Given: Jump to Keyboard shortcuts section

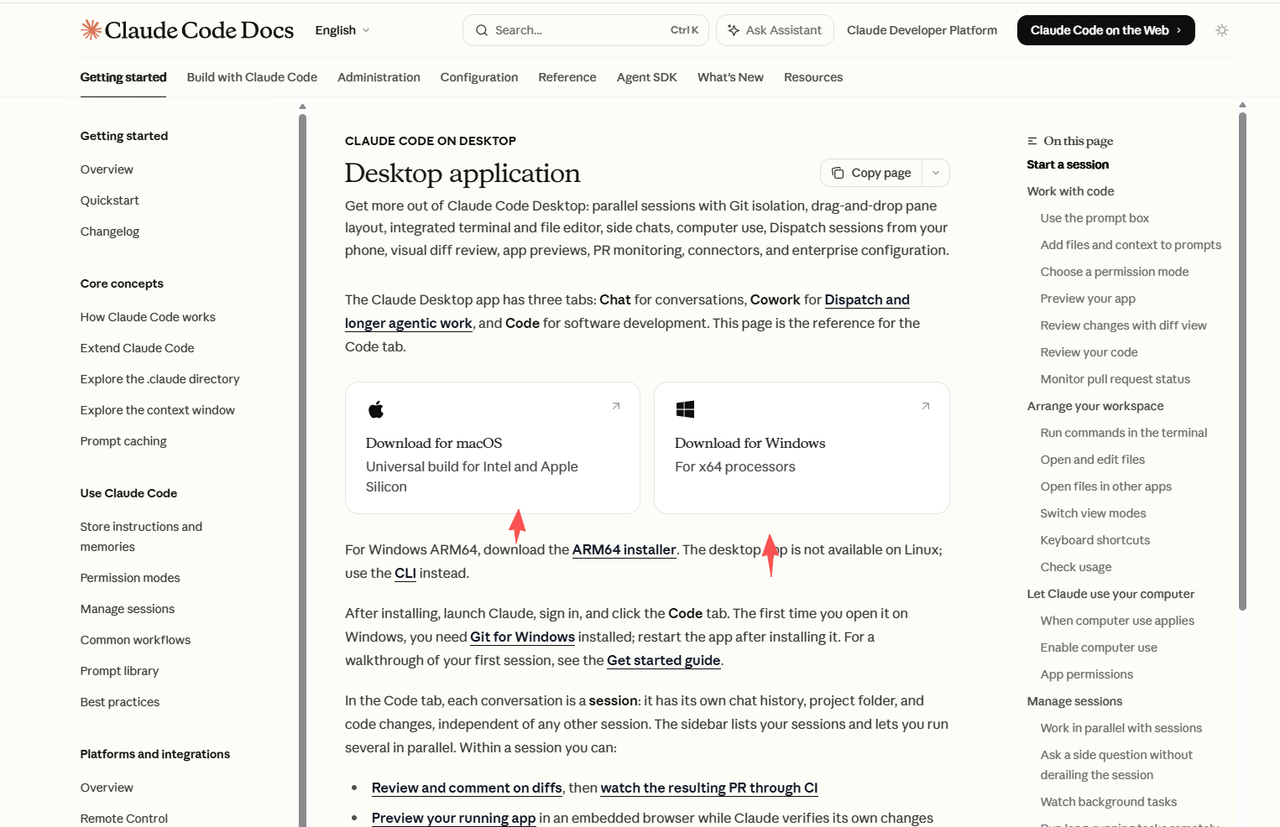Looking at the screenshot, I should point(1095,541).
